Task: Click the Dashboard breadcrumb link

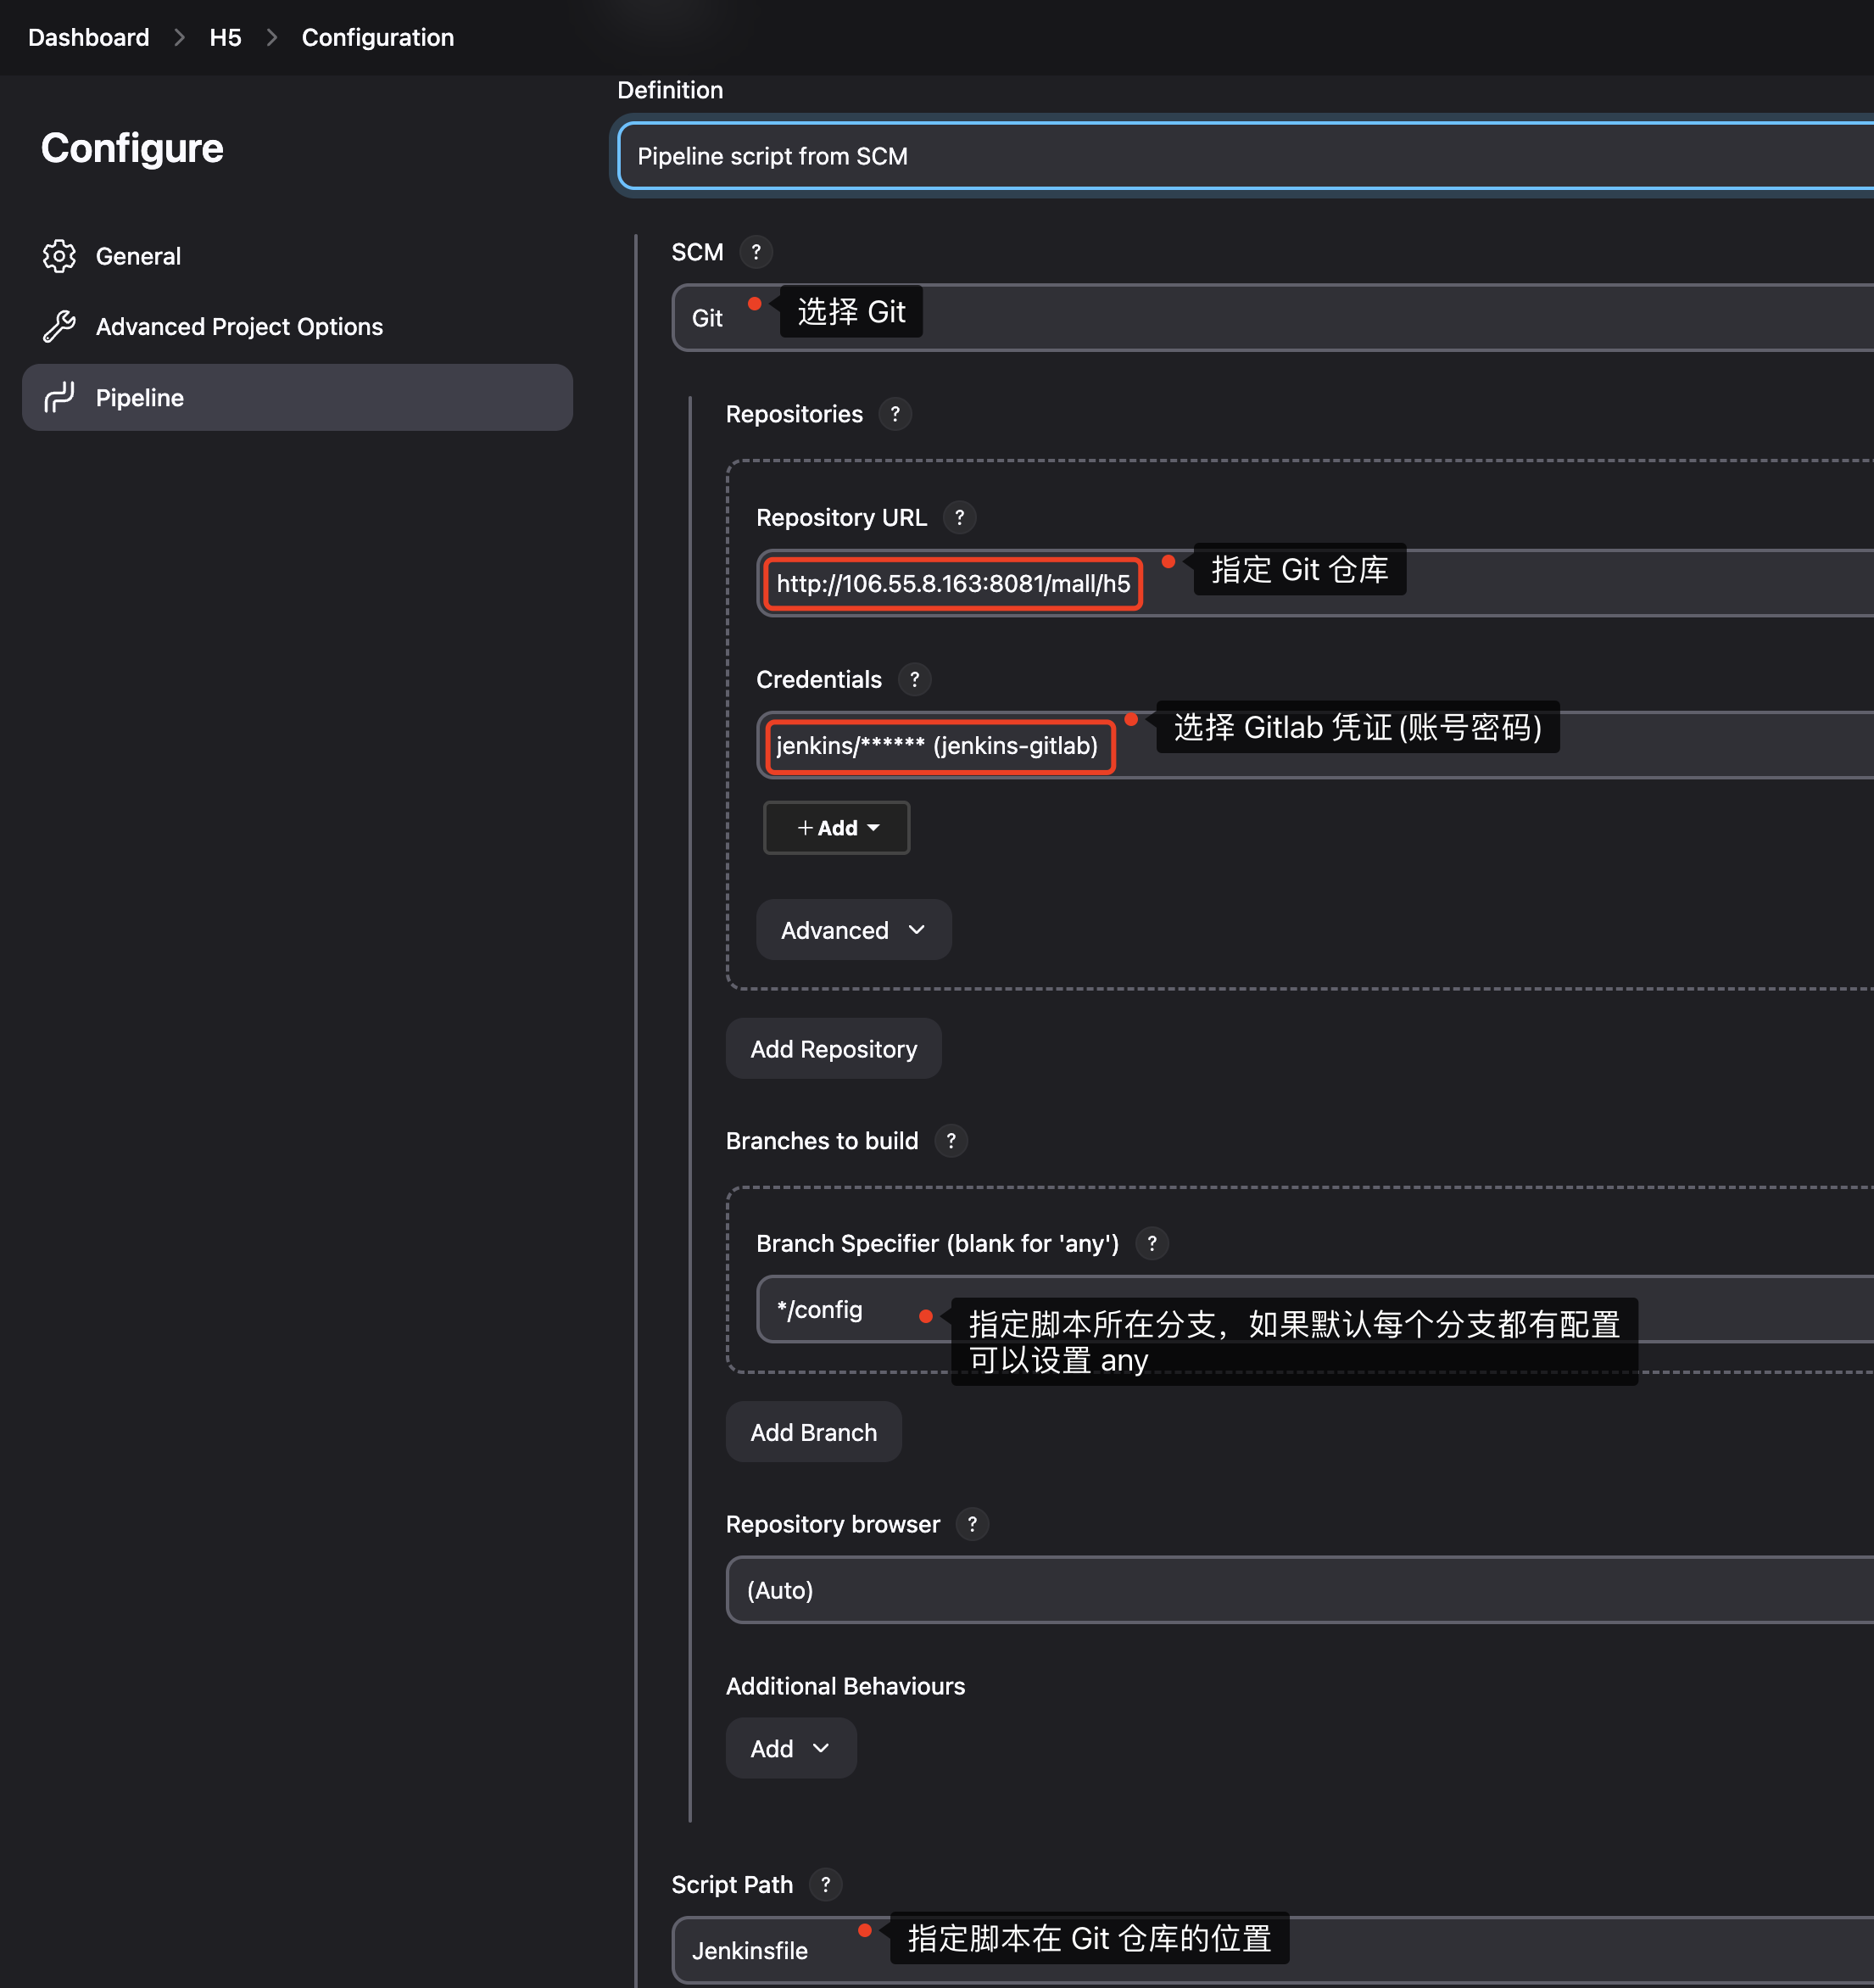Action: 88,37
